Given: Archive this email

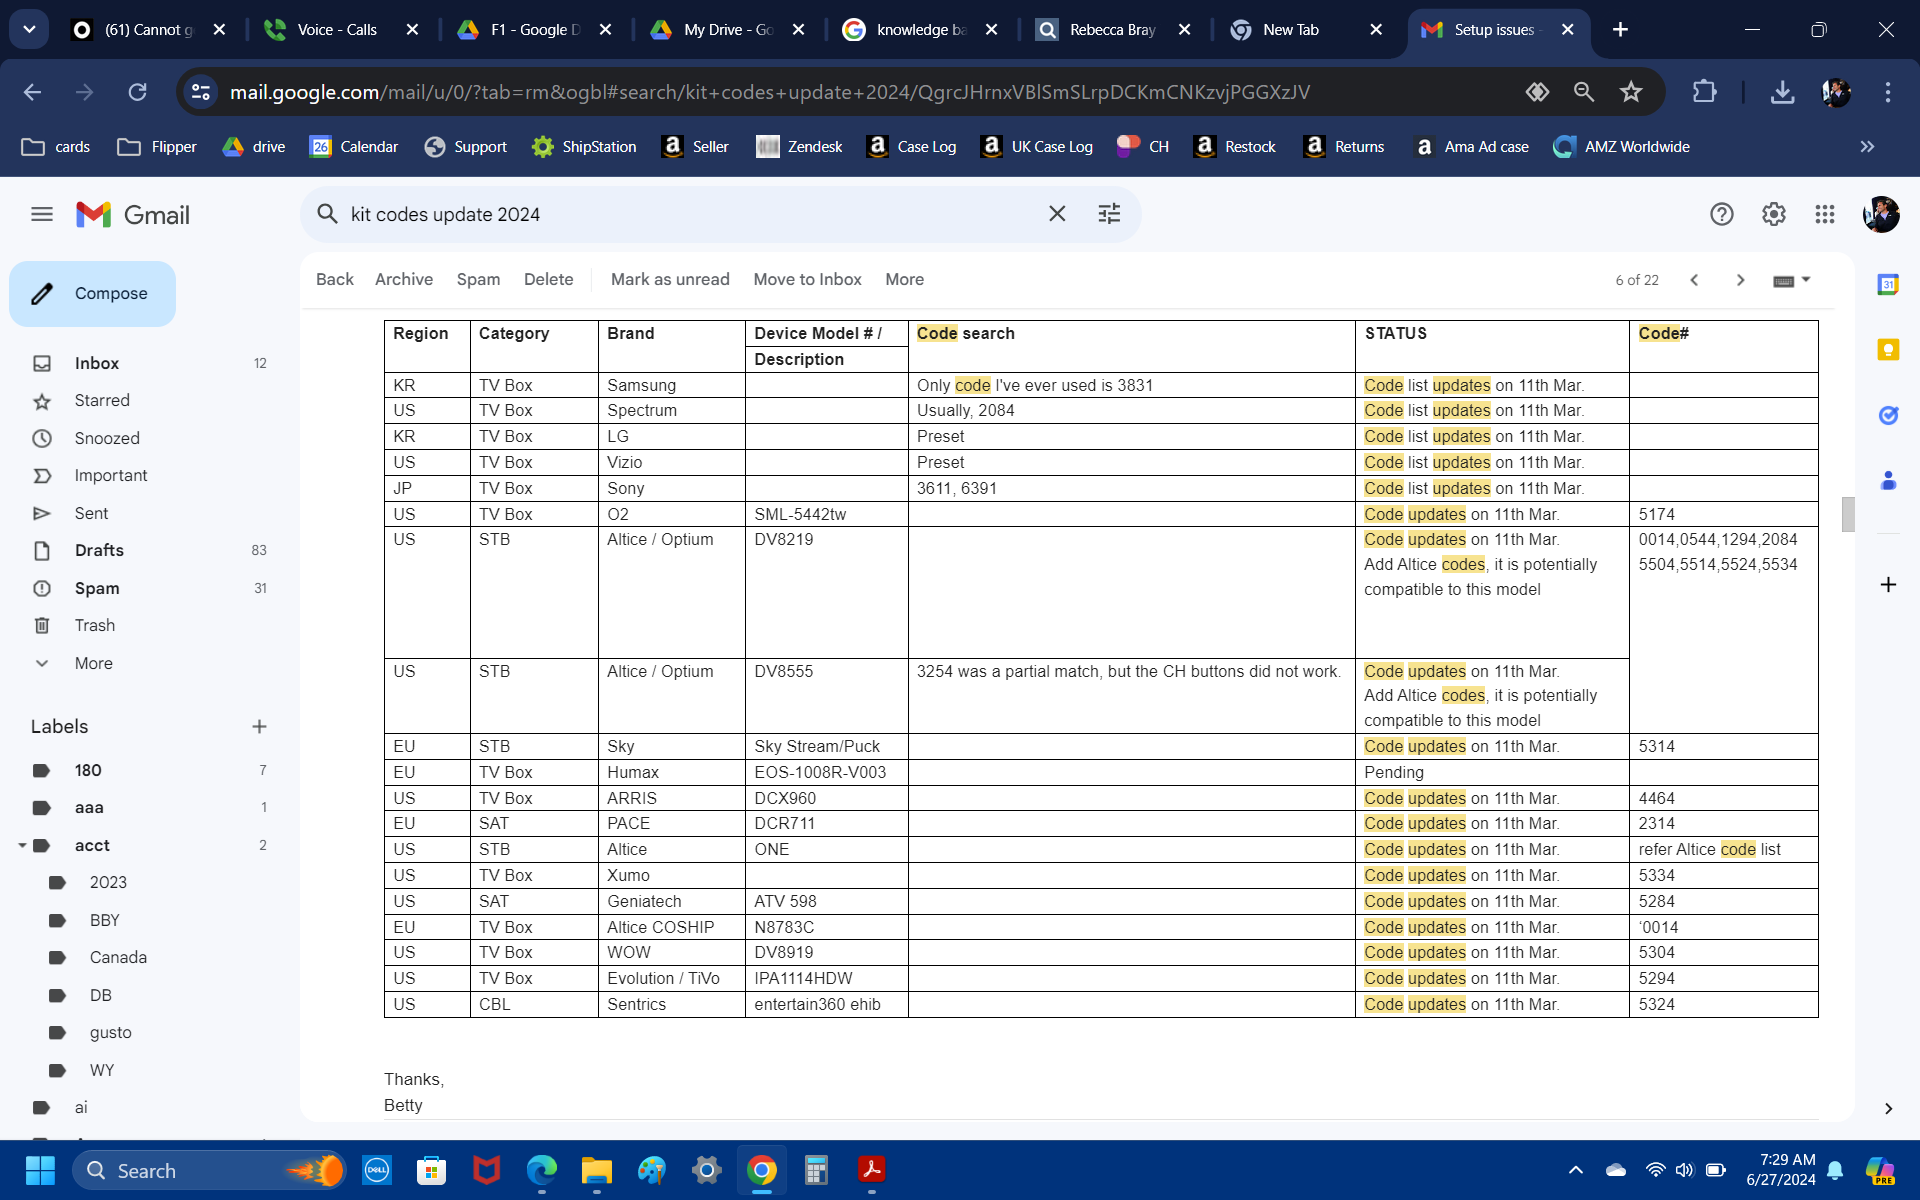Looking at the screenshot, I should (x=404, y=280).
